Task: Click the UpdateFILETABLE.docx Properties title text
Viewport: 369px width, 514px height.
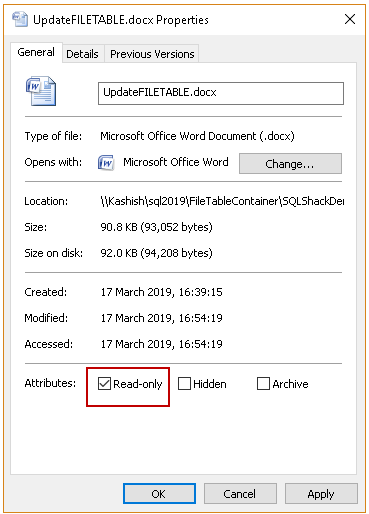Action: [x=121, y=20]
